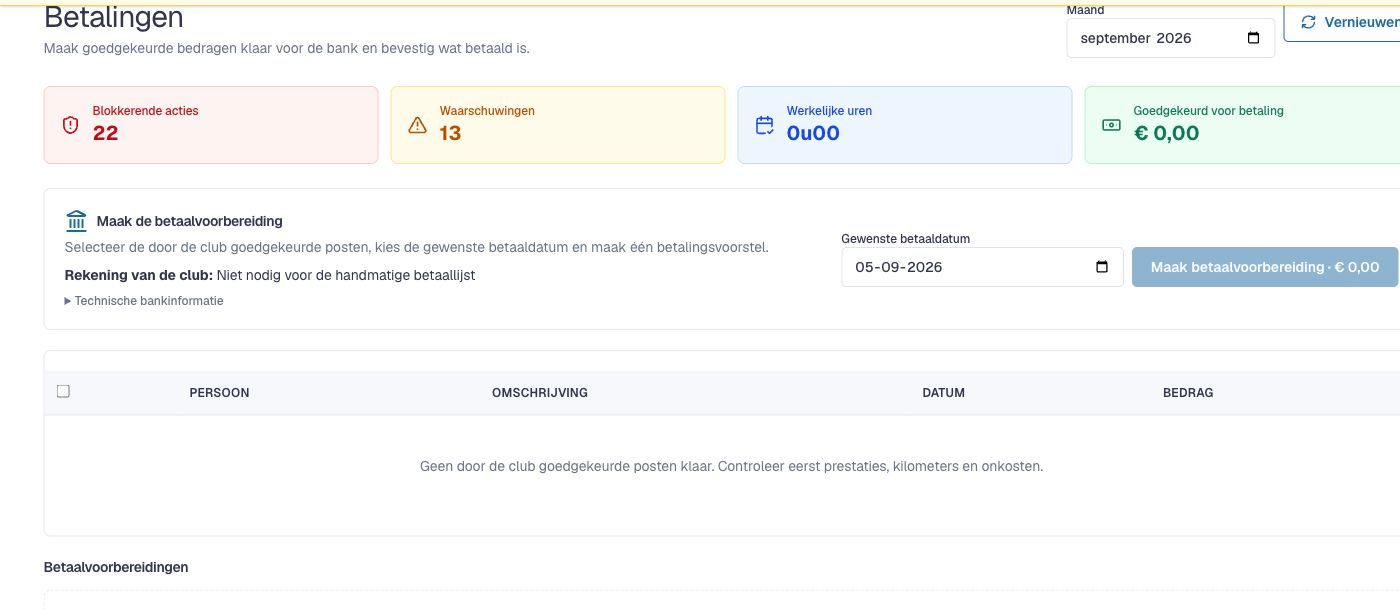Image resolution: width=1400 pixels, height=610 pixels.
Task: Open the calendar picker of Gewenste betaaldatum
Action: tap(1102, 267)
